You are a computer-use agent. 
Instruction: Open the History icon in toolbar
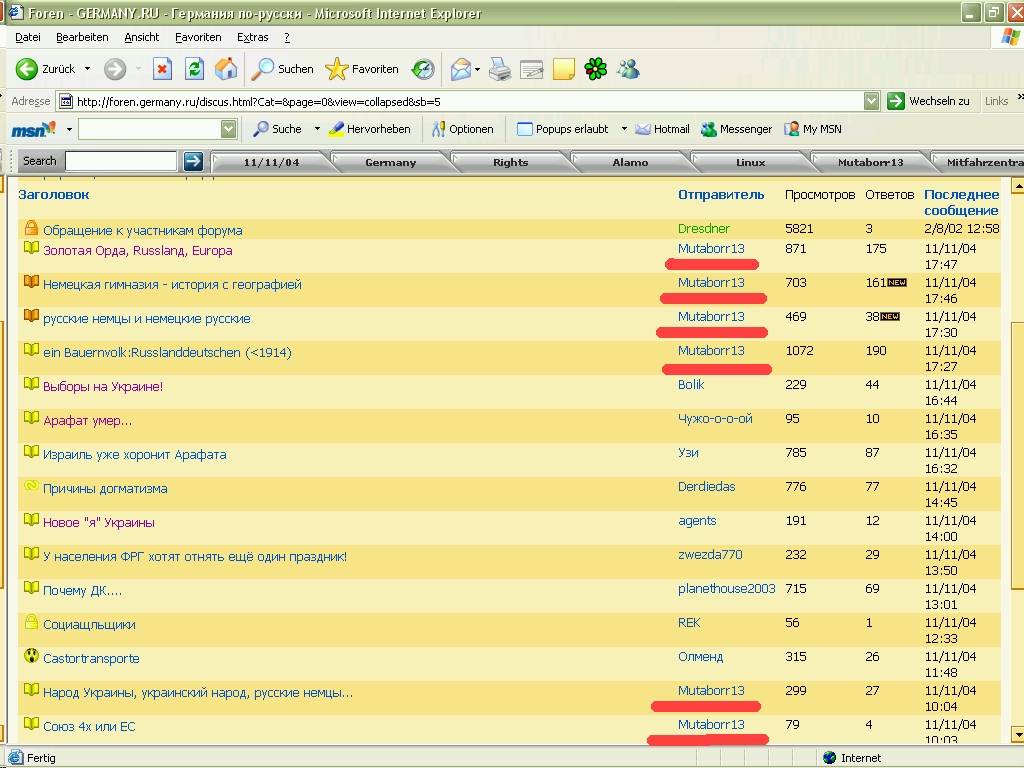423,69
